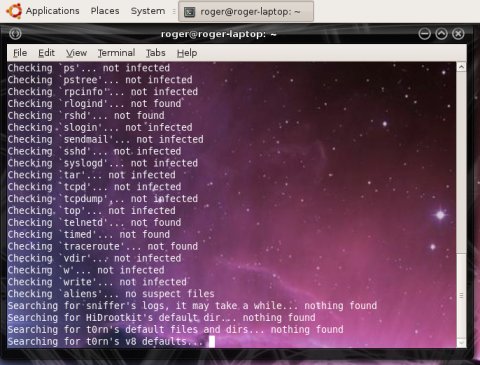The height and width of the screenshot is (365, 480).
Task: Select the roger@roger-laptop taskbar window button
Action: pos(246,12)
